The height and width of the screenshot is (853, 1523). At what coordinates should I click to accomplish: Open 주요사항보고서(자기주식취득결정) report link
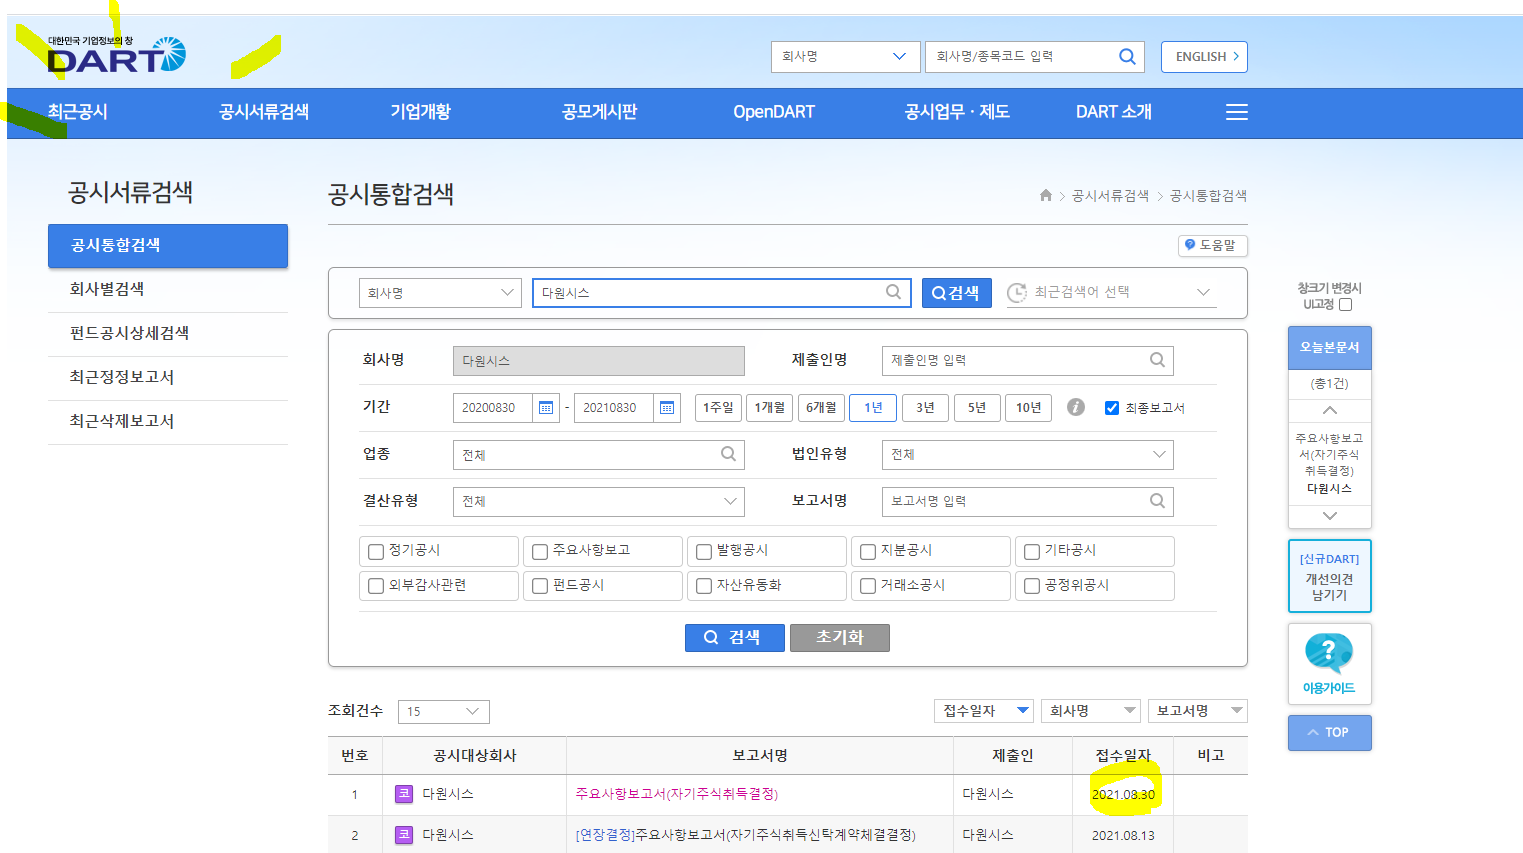tap(677, 794)
